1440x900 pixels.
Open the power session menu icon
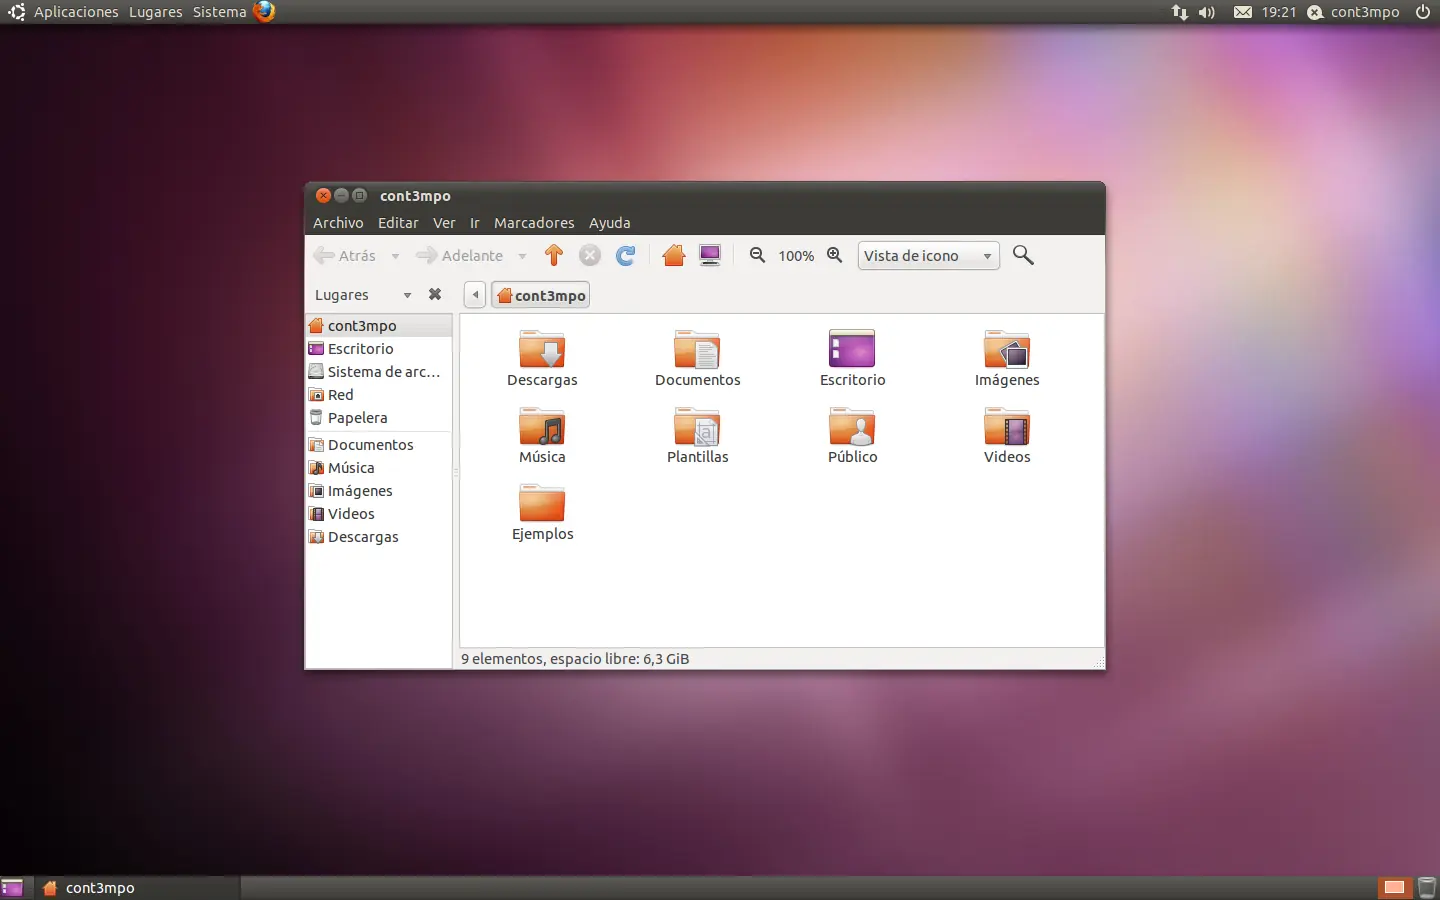(x=1423, y=12)
